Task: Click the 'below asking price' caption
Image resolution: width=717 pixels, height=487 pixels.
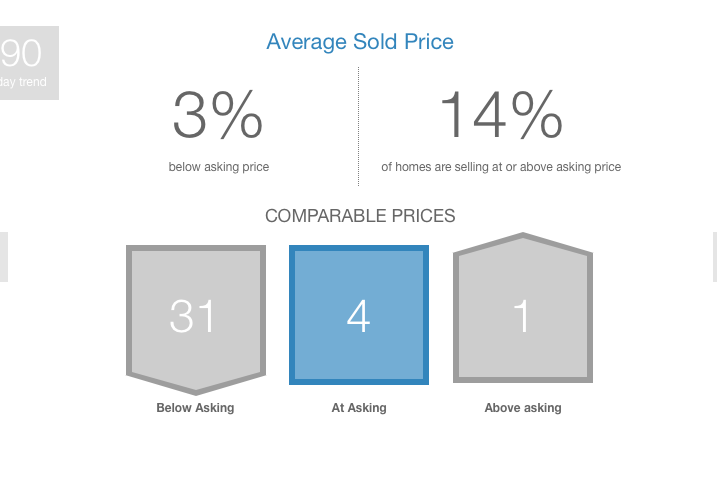Action: pos(219,167)
